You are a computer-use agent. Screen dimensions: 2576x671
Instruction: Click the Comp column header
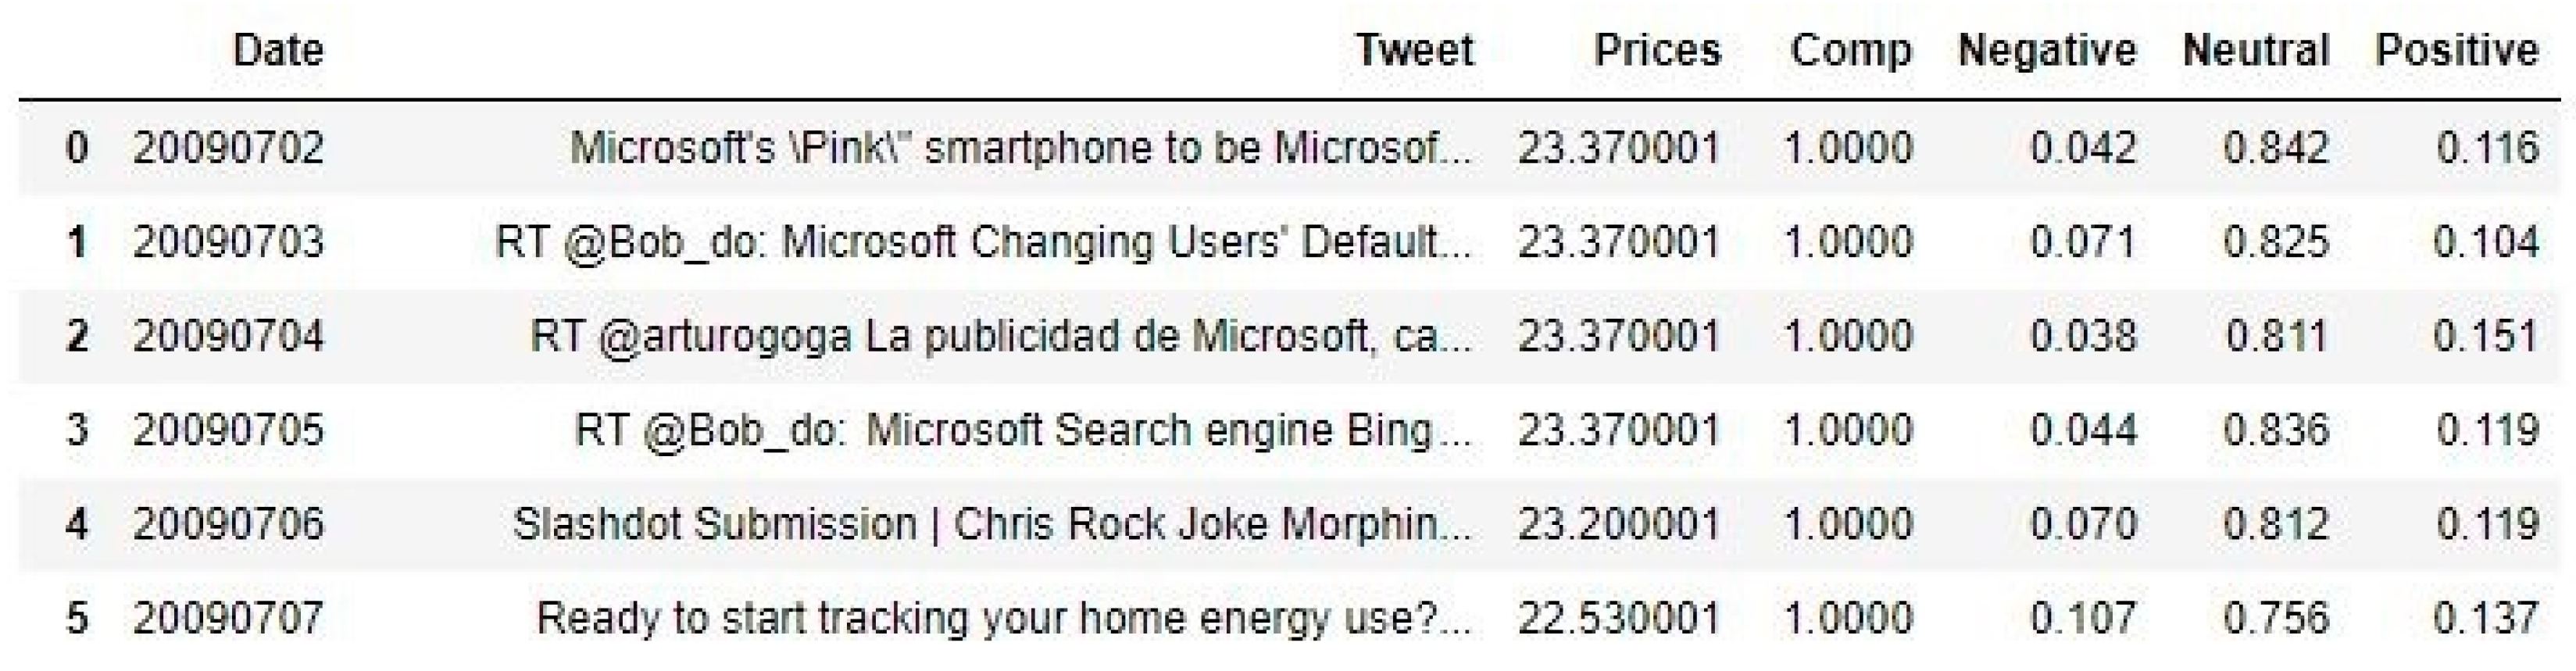1850,50
